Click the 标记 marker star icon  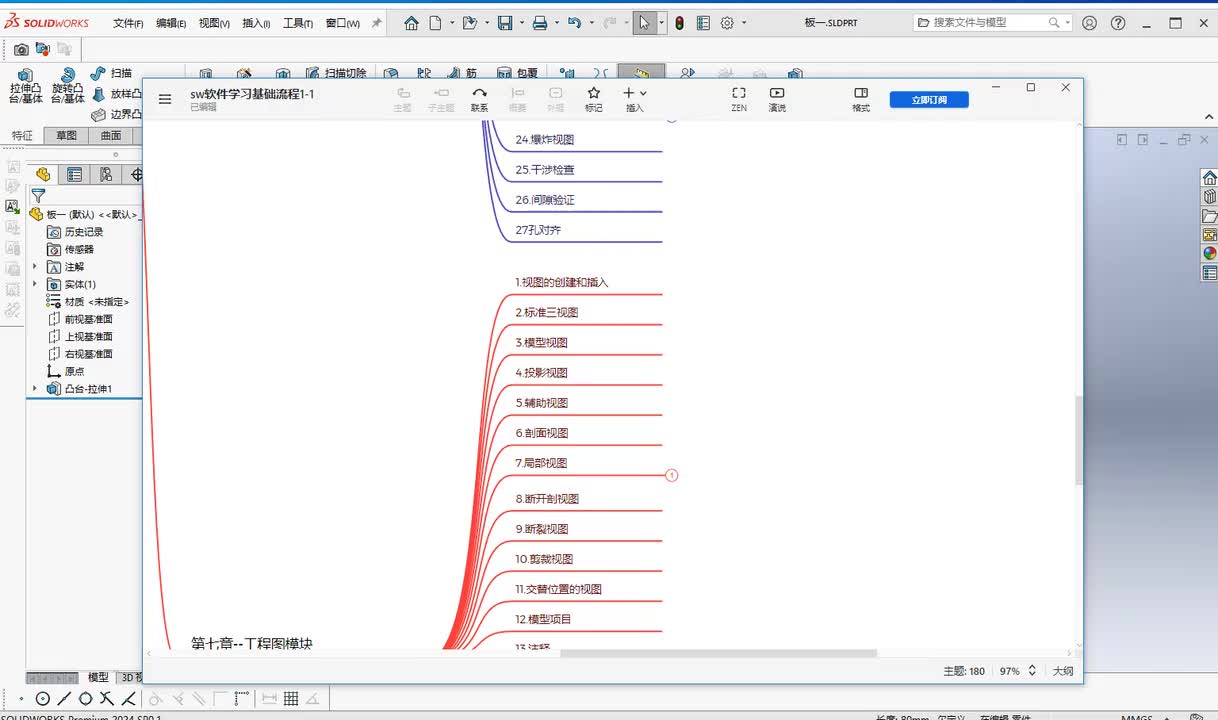594,99
